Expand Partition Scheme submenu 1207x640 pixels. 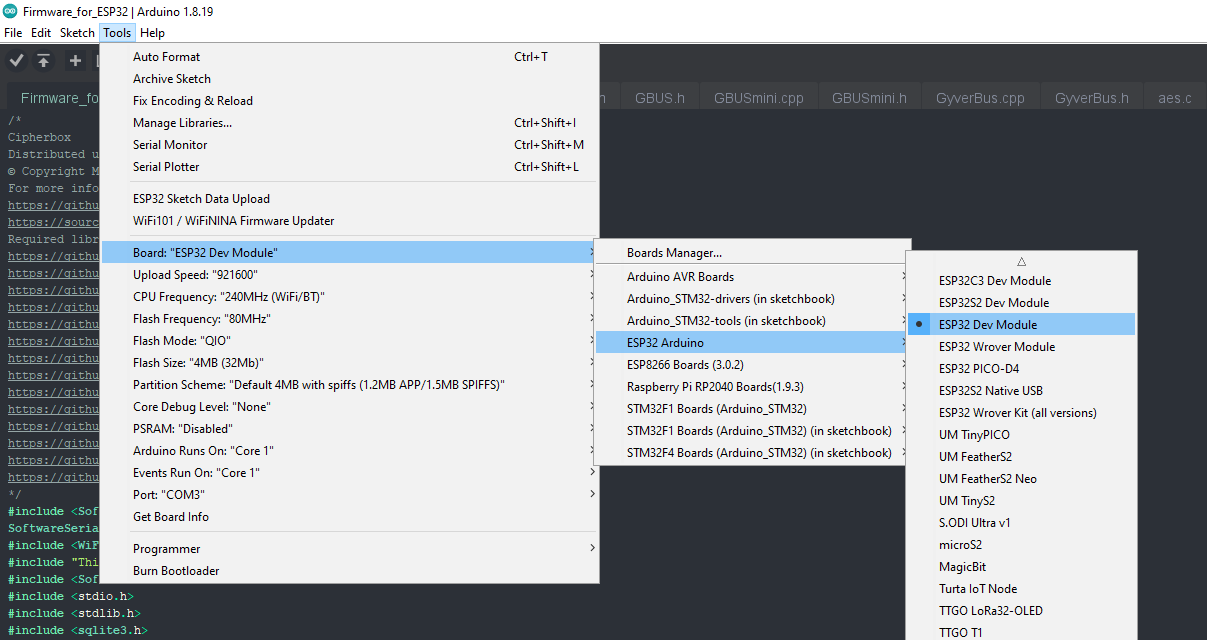click(350, 385)
